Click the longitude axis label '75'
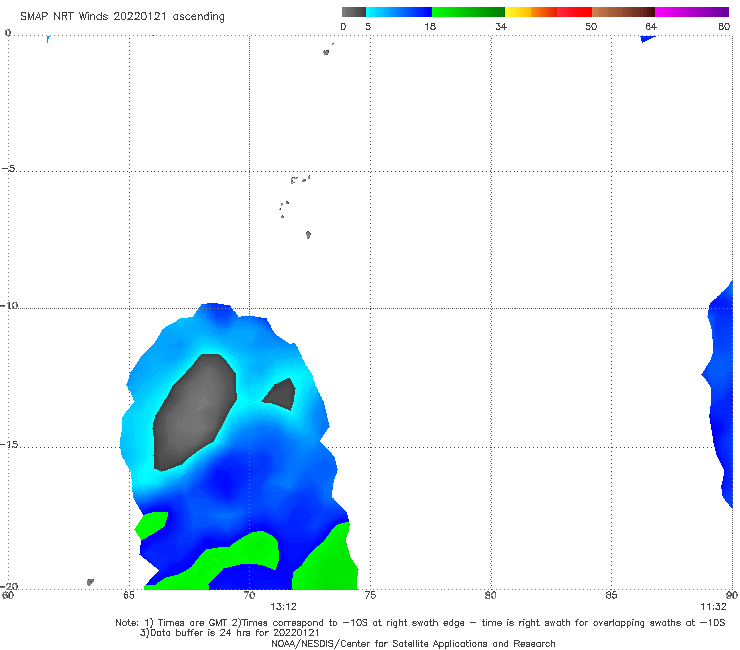 (370, 595)
